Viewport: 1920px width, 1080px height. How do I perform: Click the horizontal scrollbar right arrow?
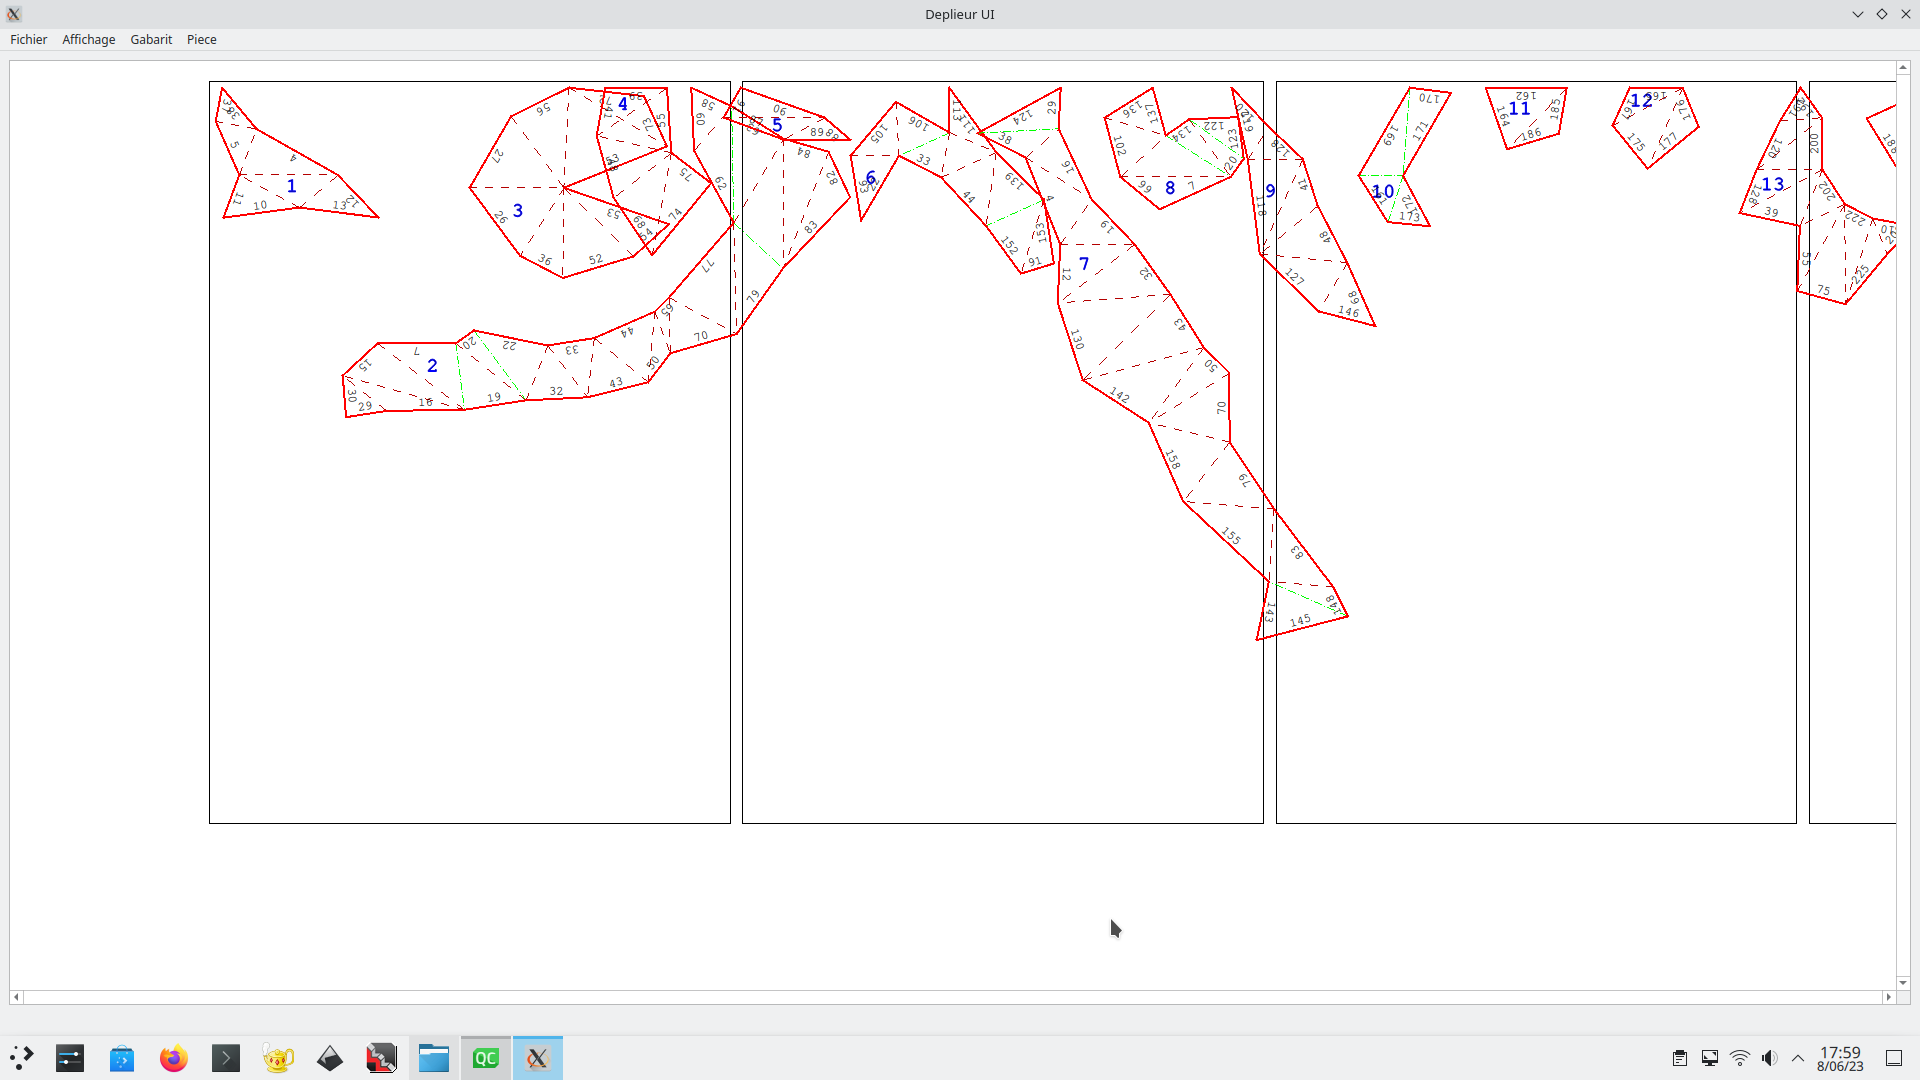(1889, 997)
